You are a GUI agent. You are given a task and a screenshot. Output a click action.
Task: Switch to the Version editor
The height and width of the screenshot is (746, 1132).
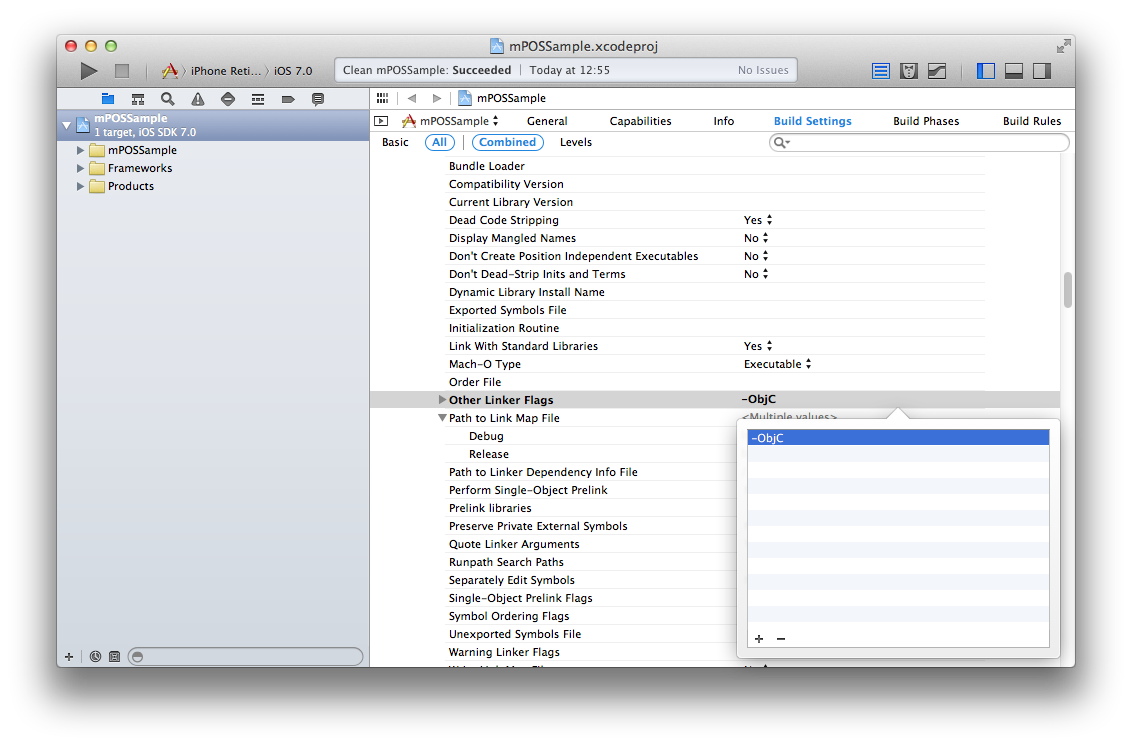point(937,71)
